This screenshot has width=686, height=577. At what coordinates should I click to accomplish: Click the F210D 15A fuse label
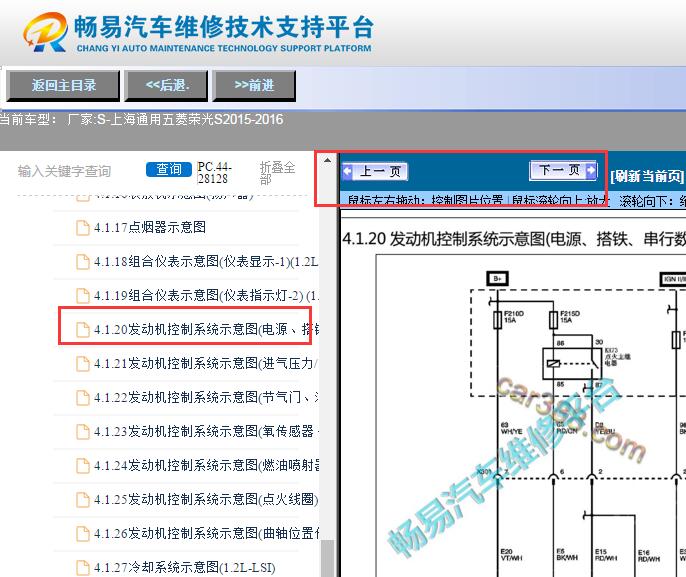click(x=513, y=317)
